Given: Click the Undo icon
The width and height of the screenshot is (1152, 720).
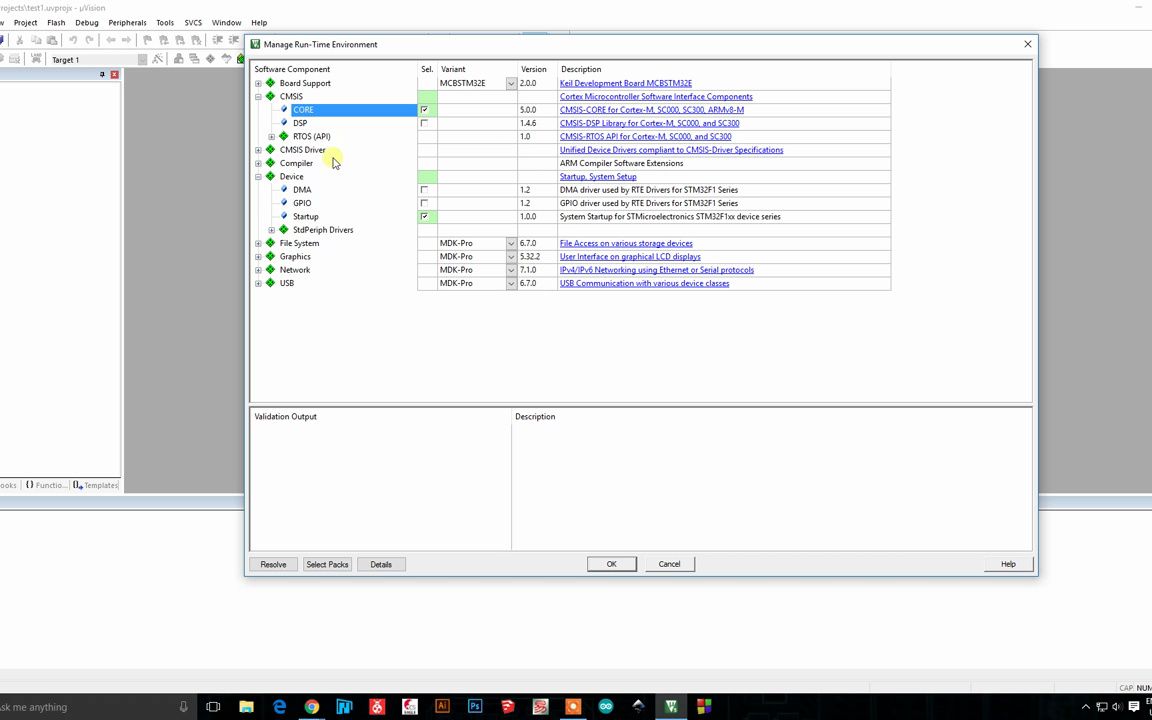Looking at the screenshot, I should (x=71, y=40).
